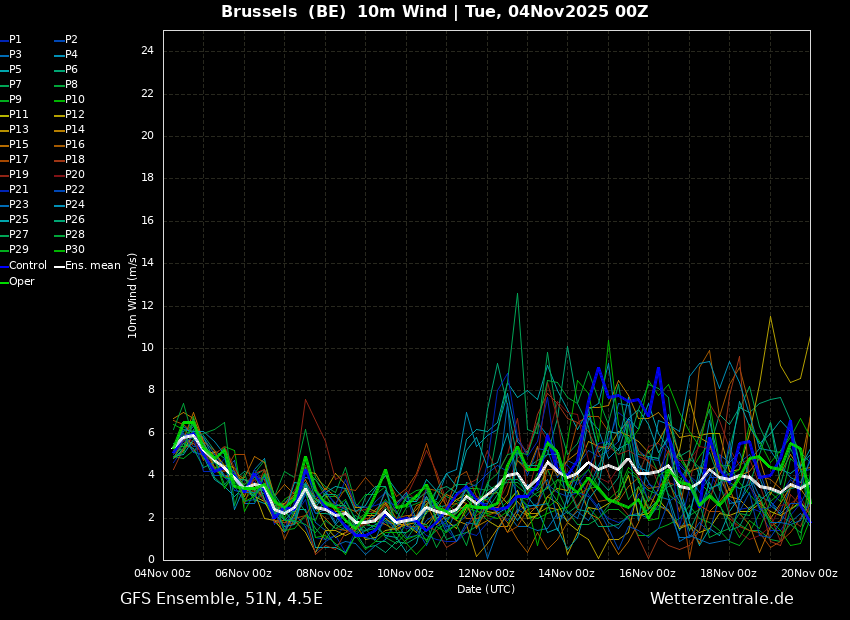Viewport: 850px width, 620px height.
Task: Click the 10m Wind (m/s) axis label
Action: pos(133,295)
